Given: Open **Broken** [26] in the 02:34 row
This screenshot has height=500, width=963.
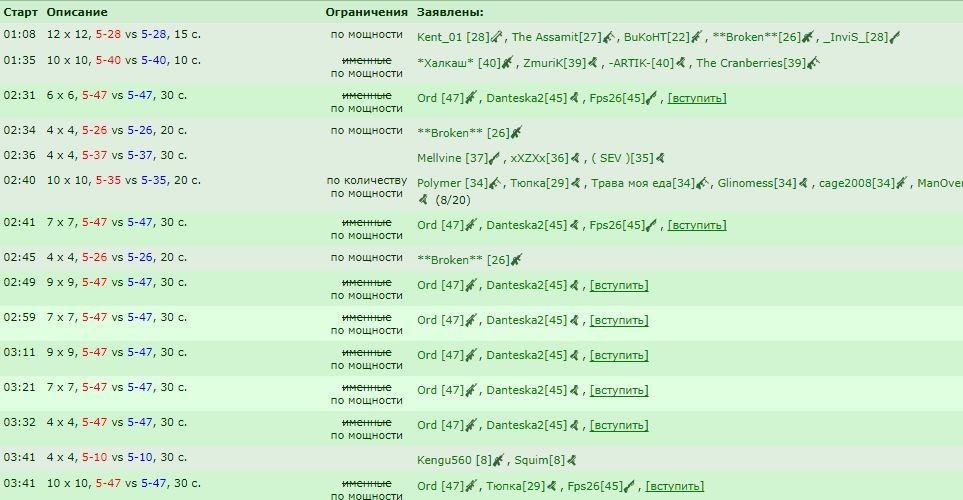Looking at the screenshot, I should [x=463, y=133].
